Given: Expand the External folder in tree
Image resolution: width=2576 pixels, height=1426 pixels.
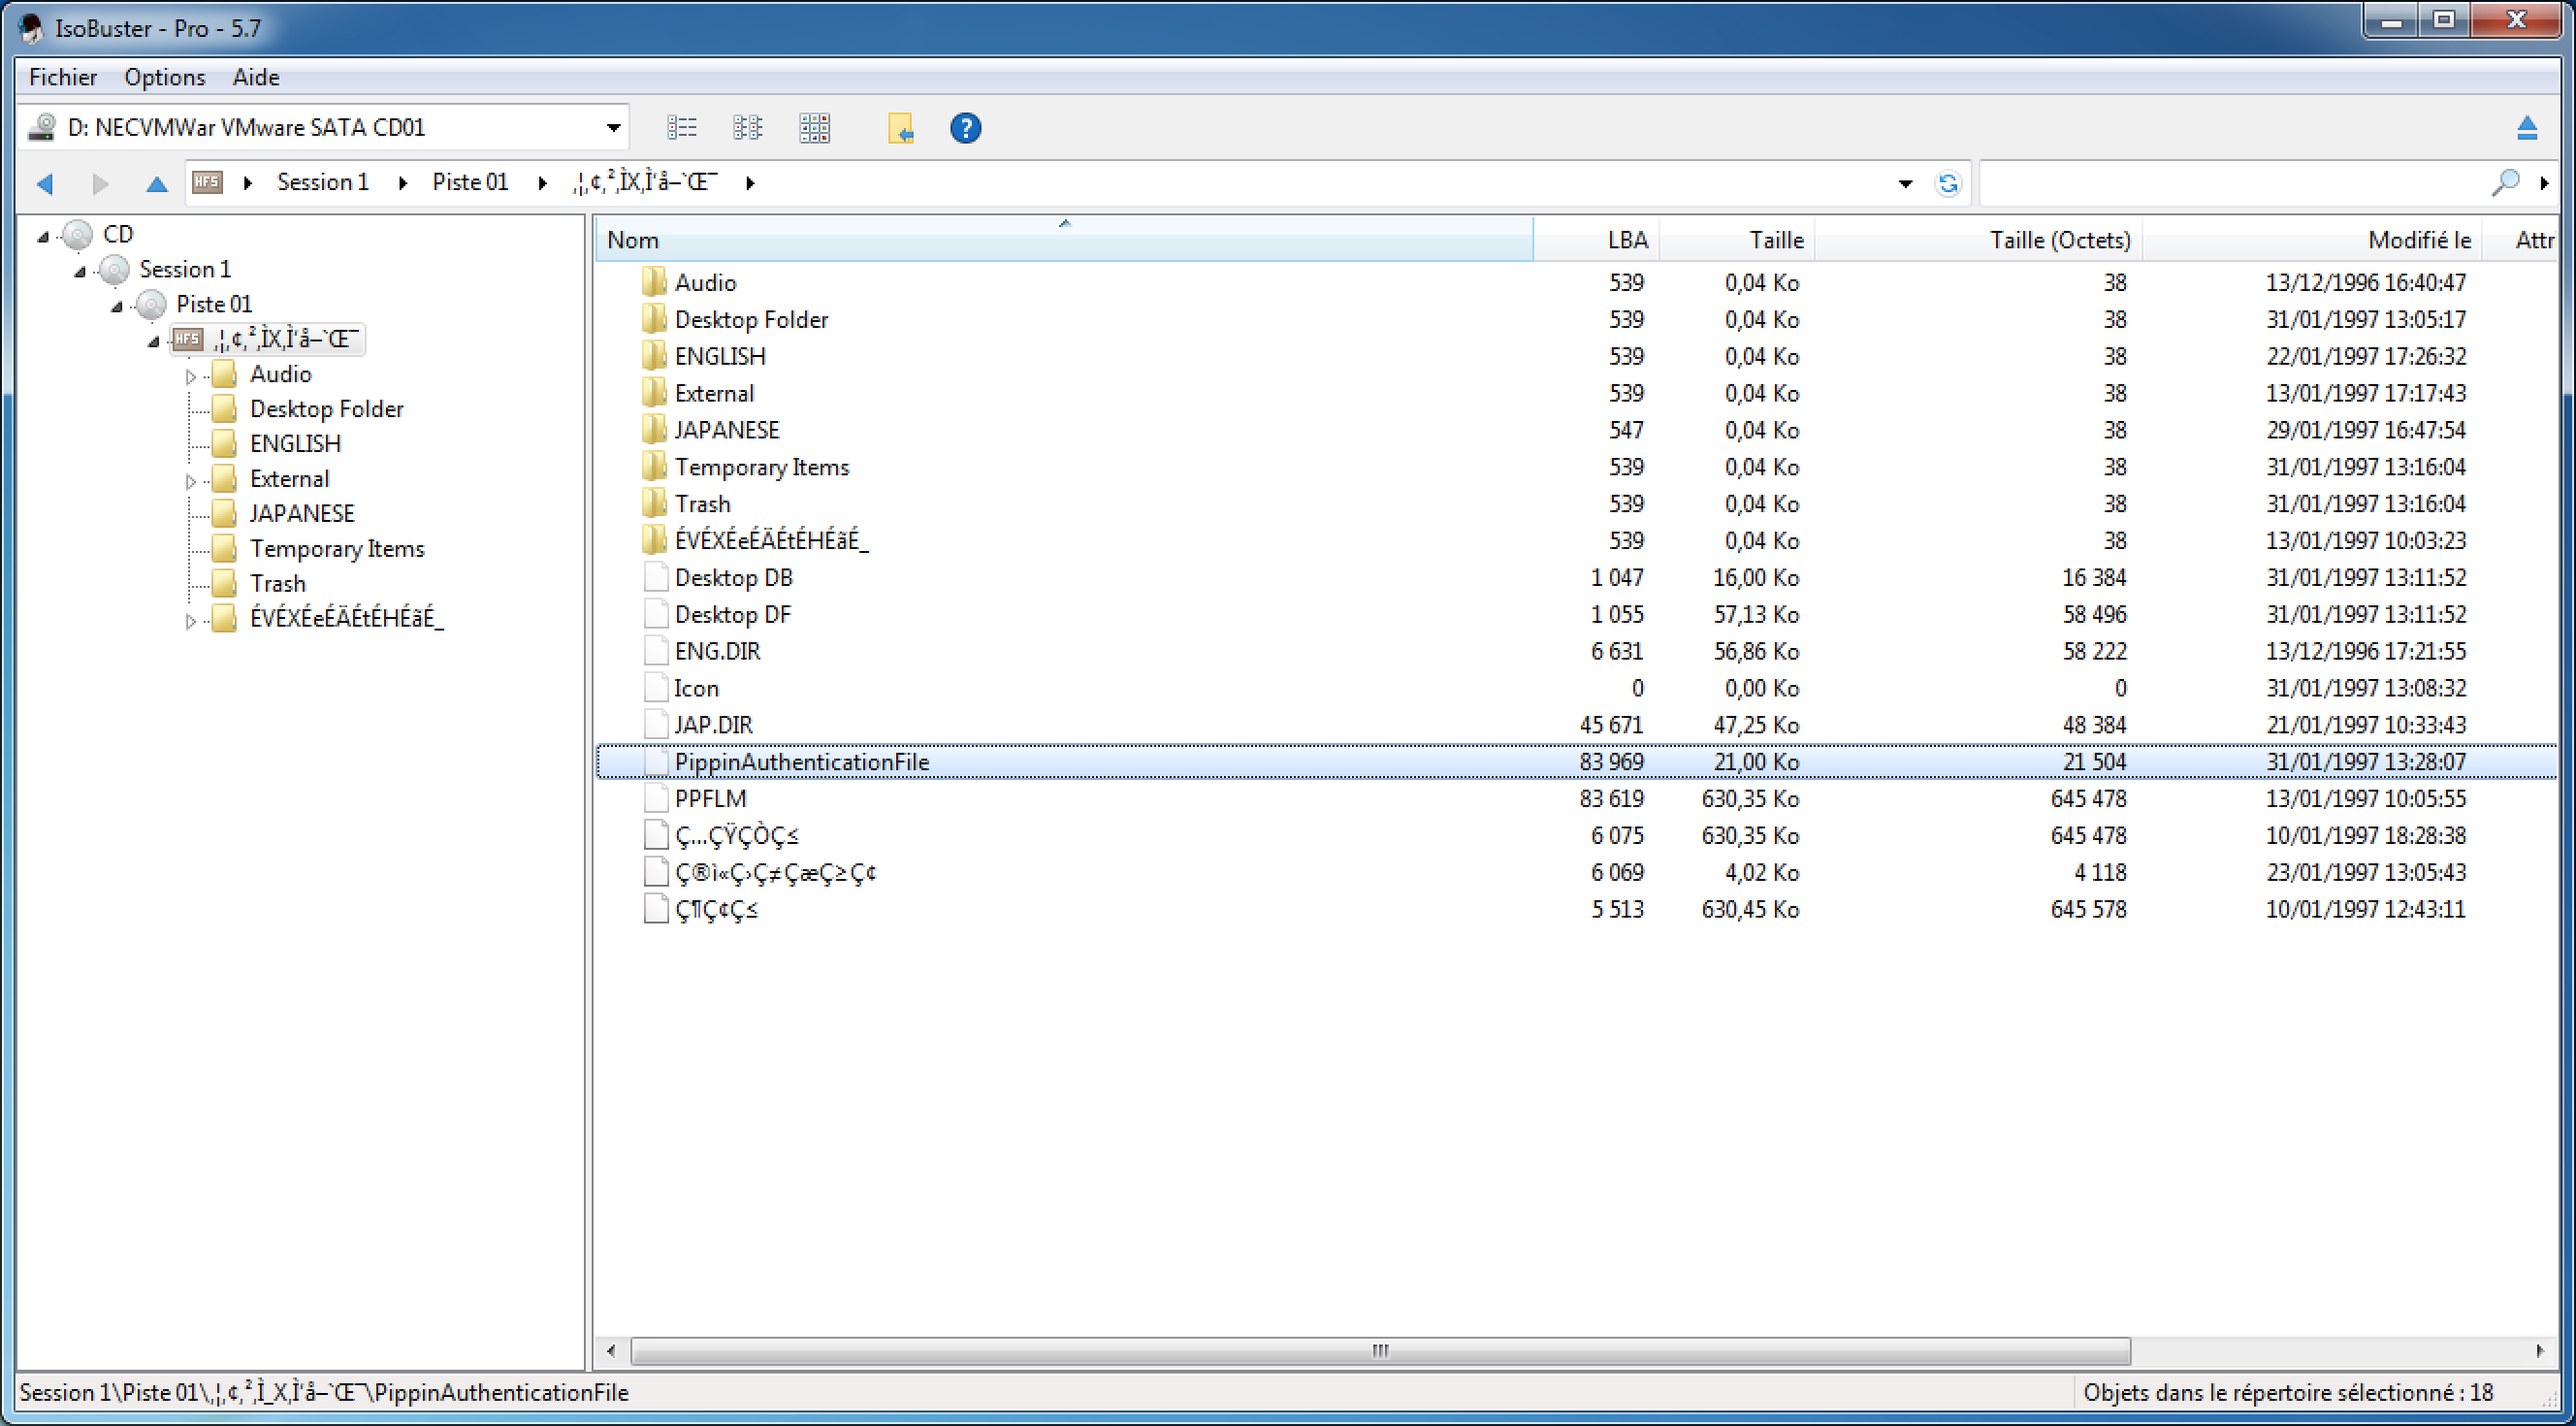Looking at the screenshot, I should tap(191, 481).
